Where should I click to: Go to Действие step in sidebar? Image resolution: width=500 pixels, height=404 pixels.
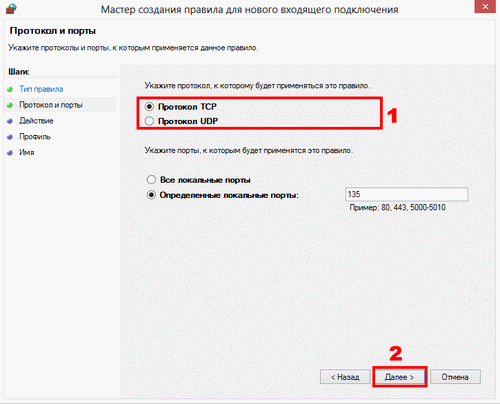[36, 121]
